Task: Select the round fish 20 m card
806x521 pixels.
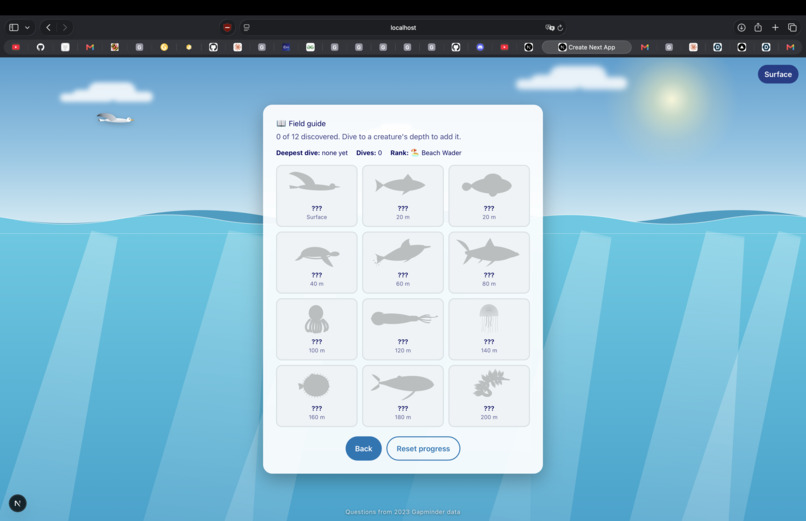Action: pos(489,196)
